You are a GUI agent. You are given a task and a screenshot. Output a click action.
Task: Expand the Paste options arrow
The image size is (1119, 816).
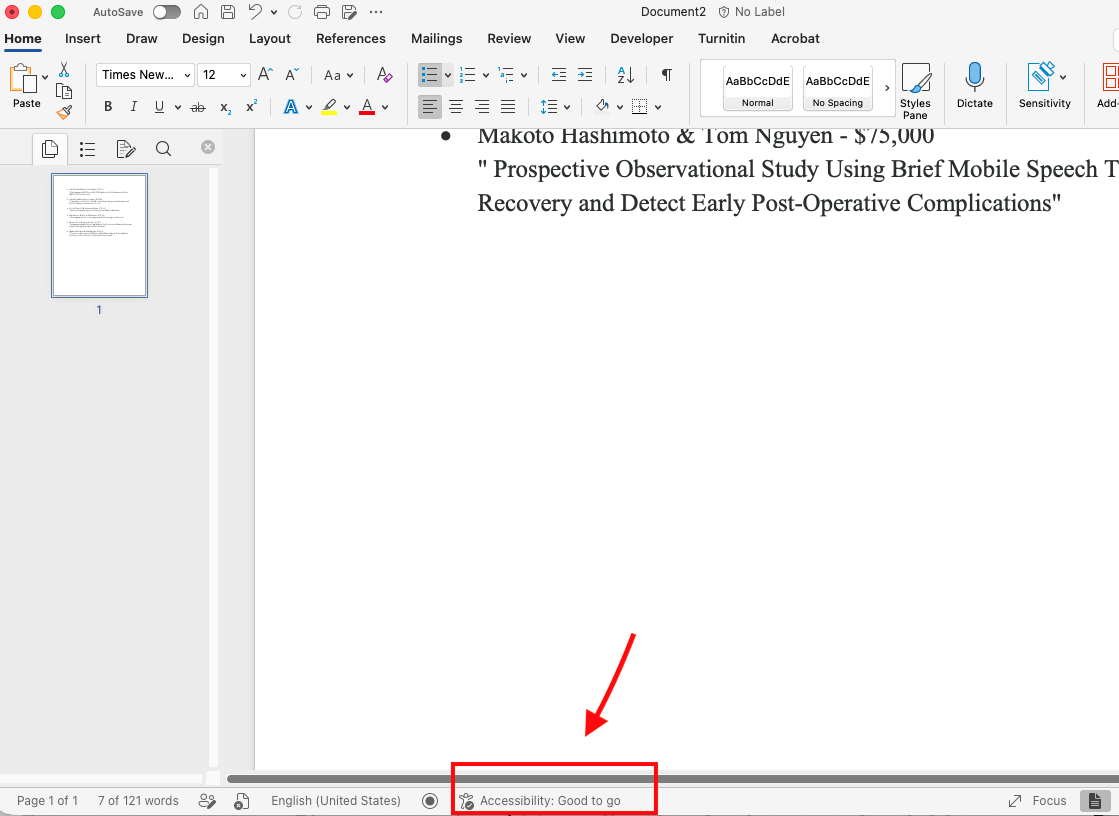(45, 77)
